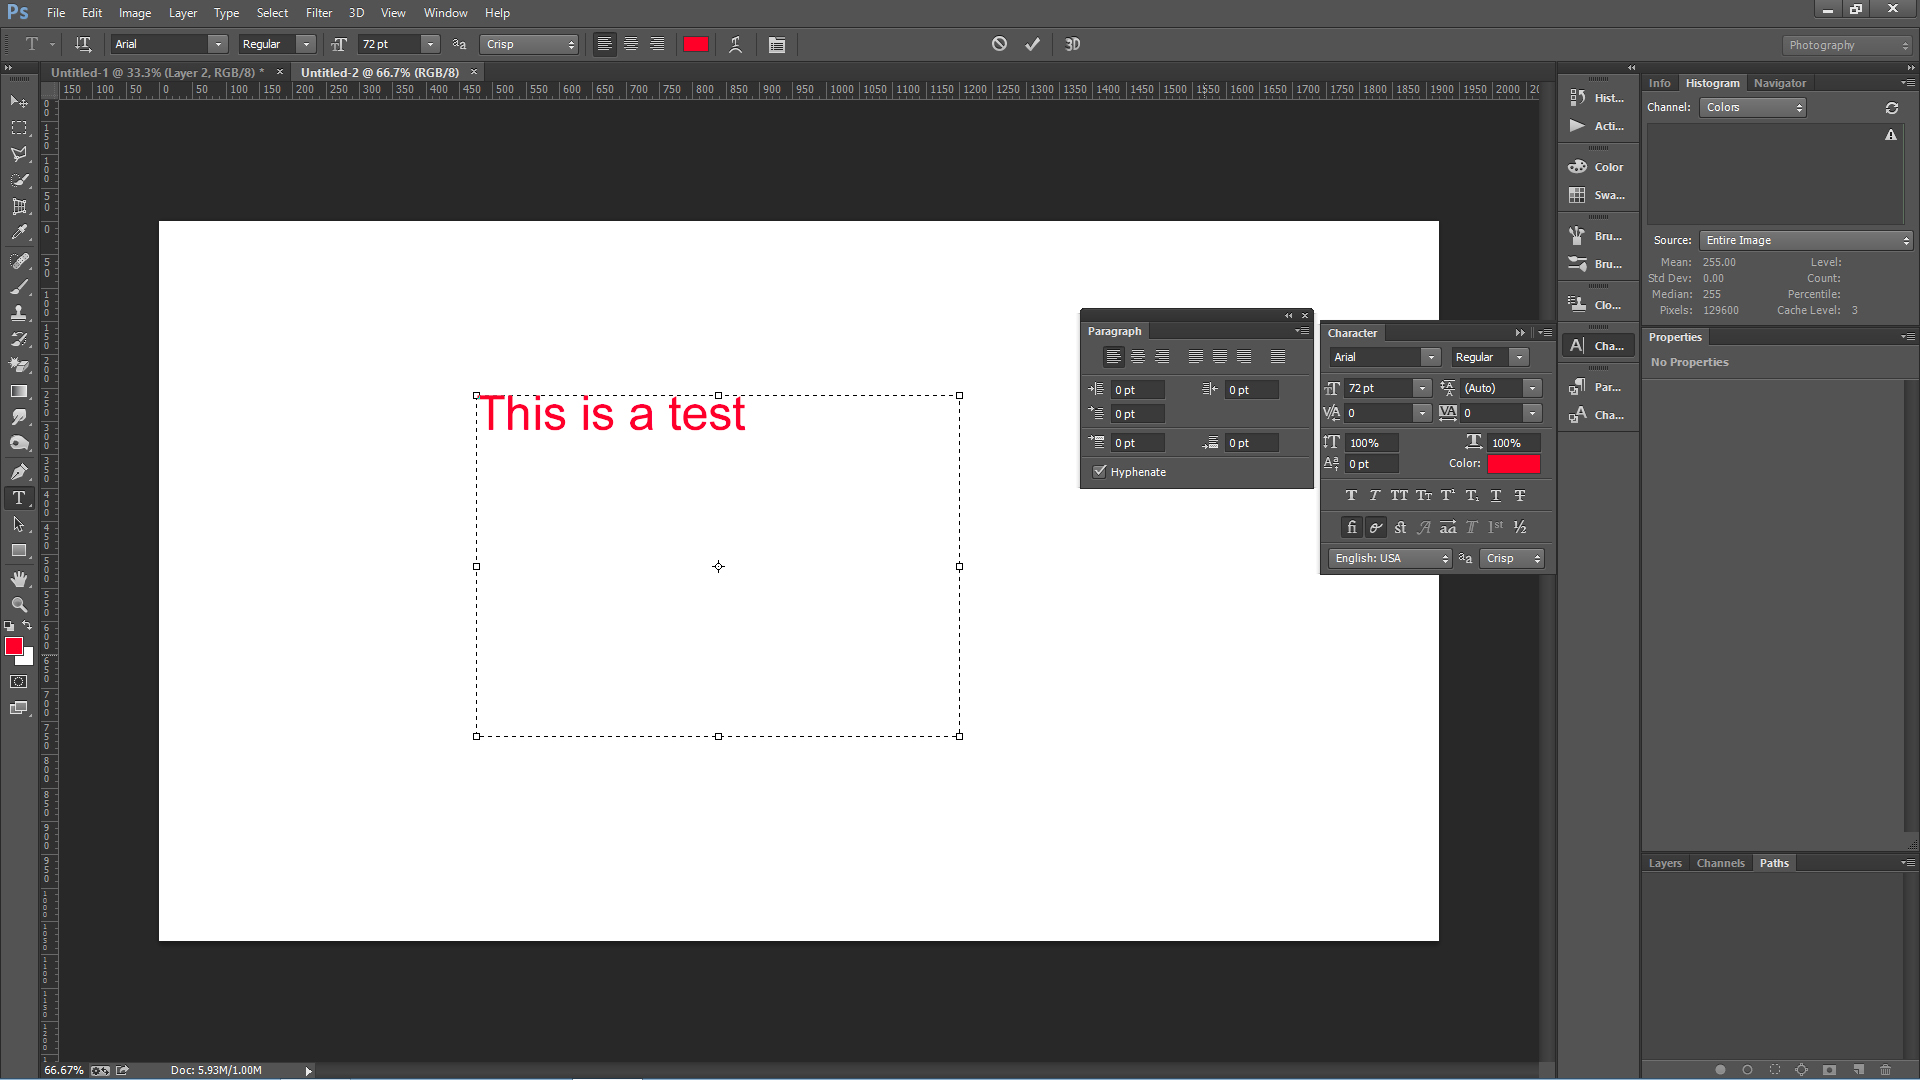Viewport: 1920px width, 1080px height.
Task: Select the Gradient tool
Action: click(x=19, y=391)
